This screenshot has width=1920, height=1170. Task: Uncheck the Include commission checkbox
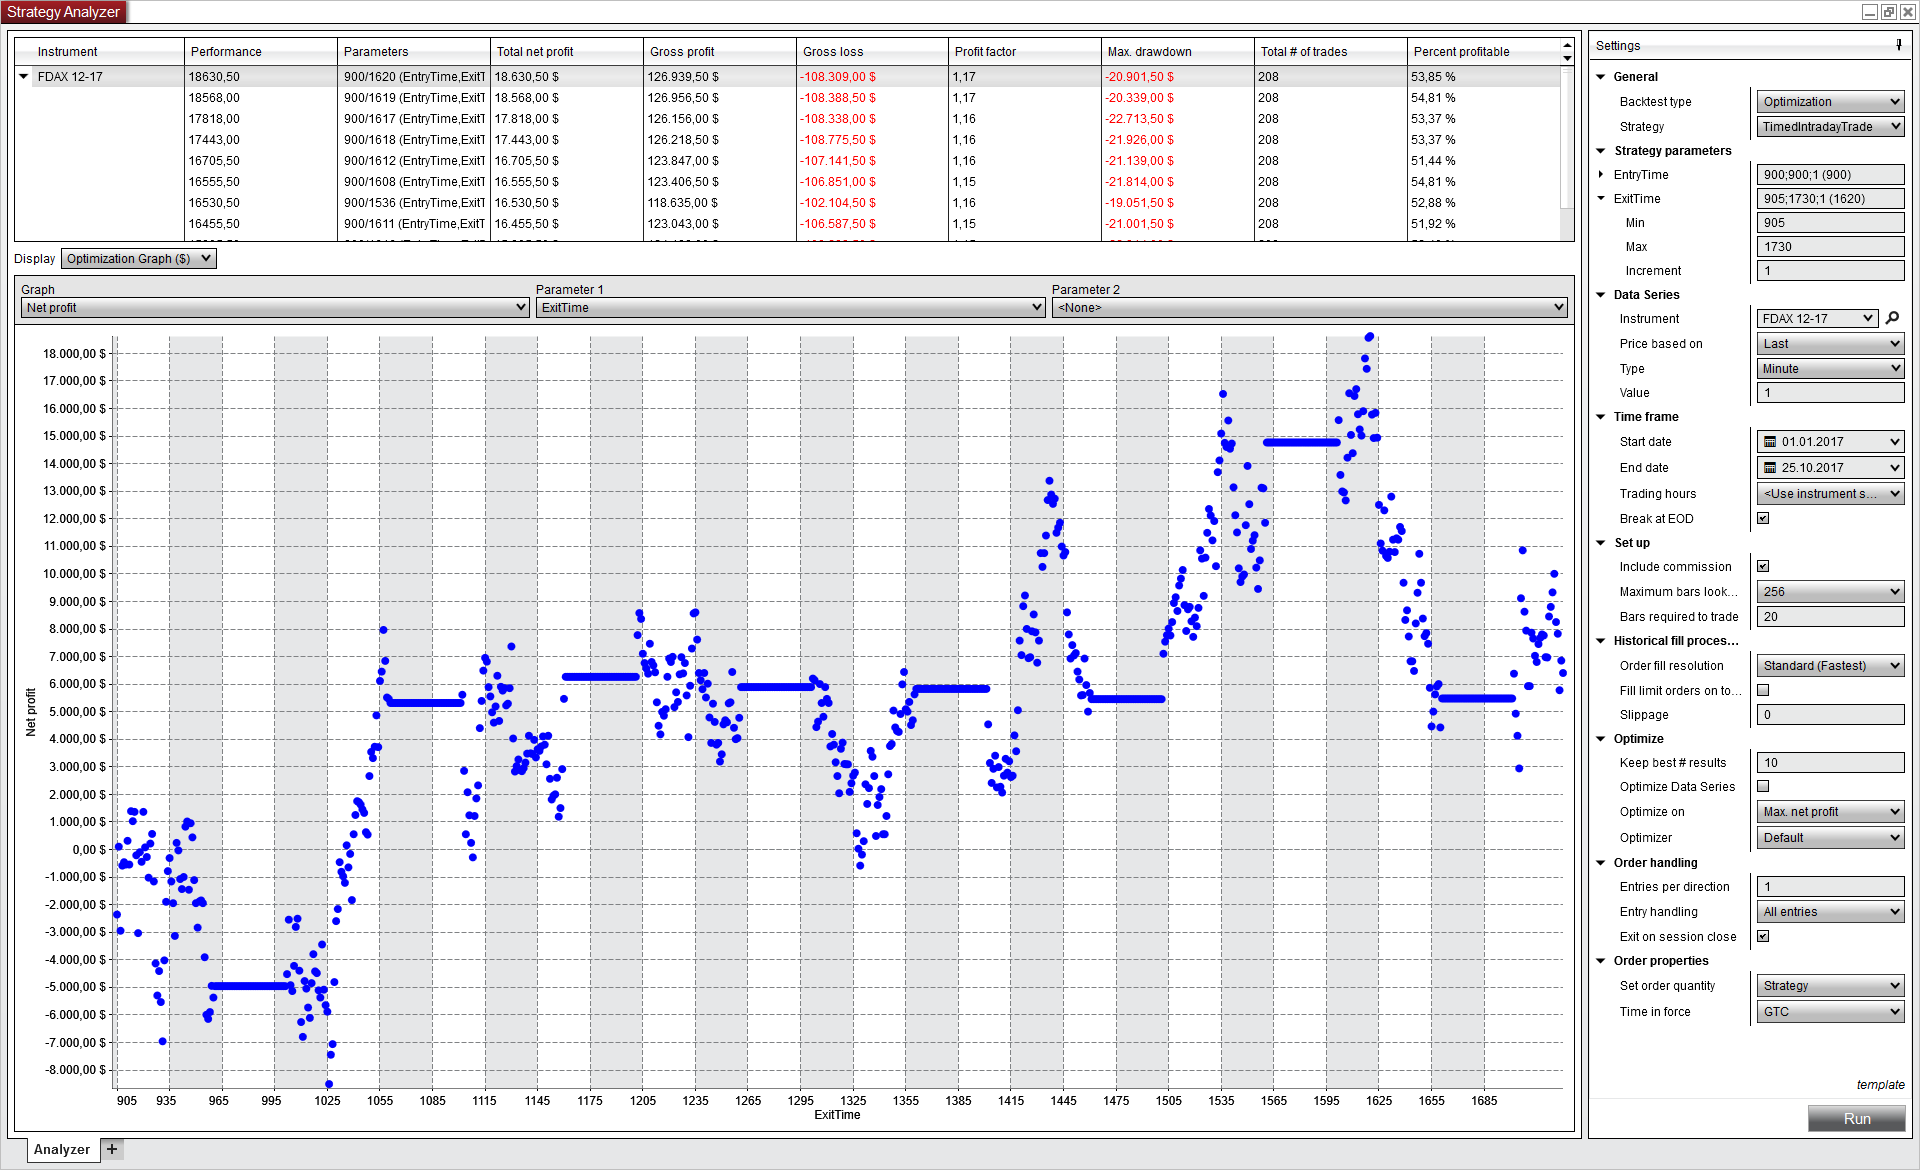1763,566
